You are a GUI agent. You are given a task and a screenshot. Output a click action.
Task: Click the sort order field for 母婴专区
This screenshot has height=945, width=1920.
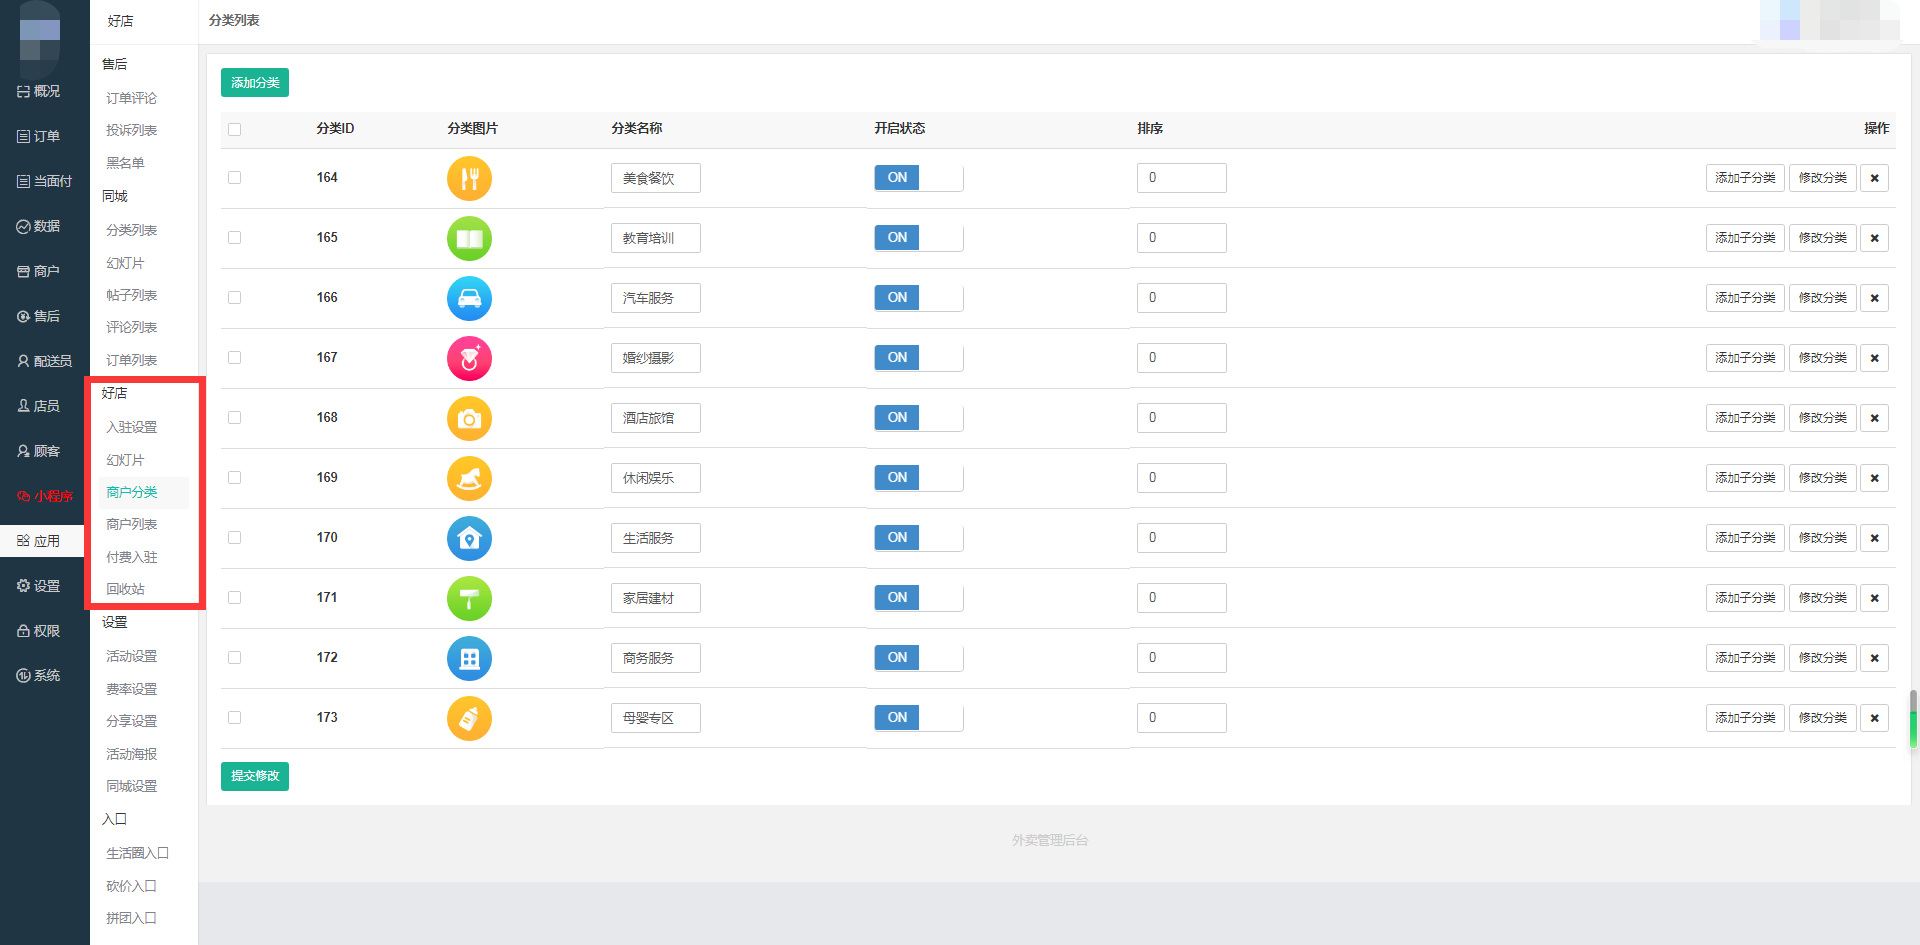(x=1181, y=718)
